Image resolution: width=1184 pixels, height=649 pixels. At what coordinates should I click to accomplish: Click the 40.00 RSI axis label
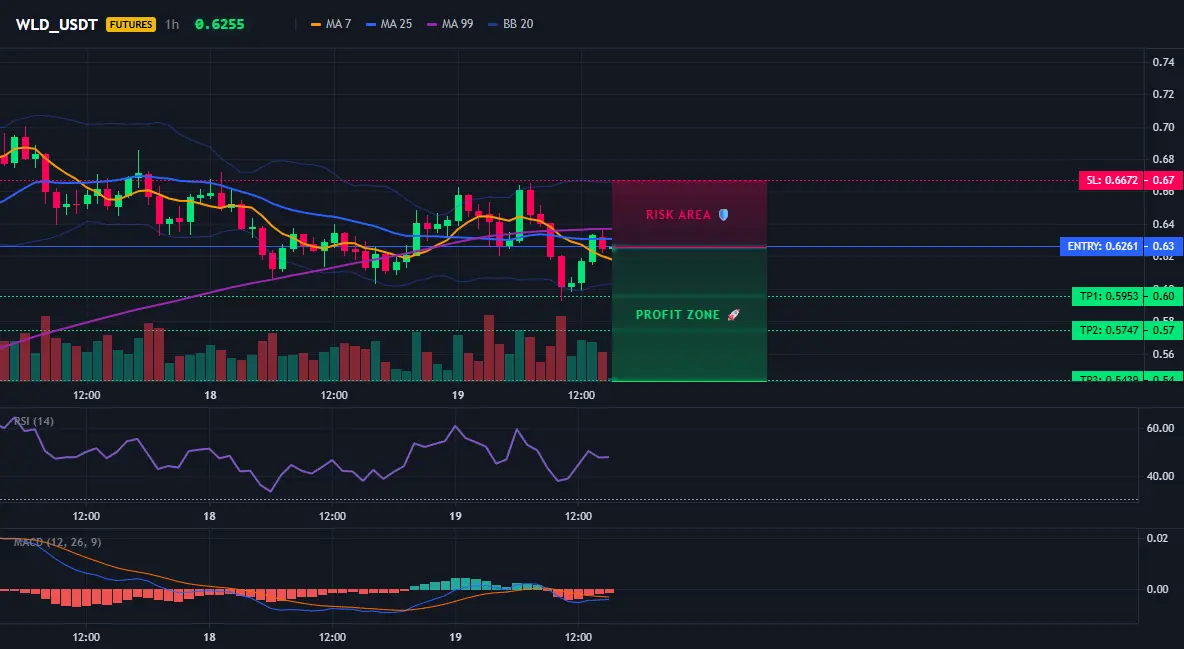point(1160,476)
